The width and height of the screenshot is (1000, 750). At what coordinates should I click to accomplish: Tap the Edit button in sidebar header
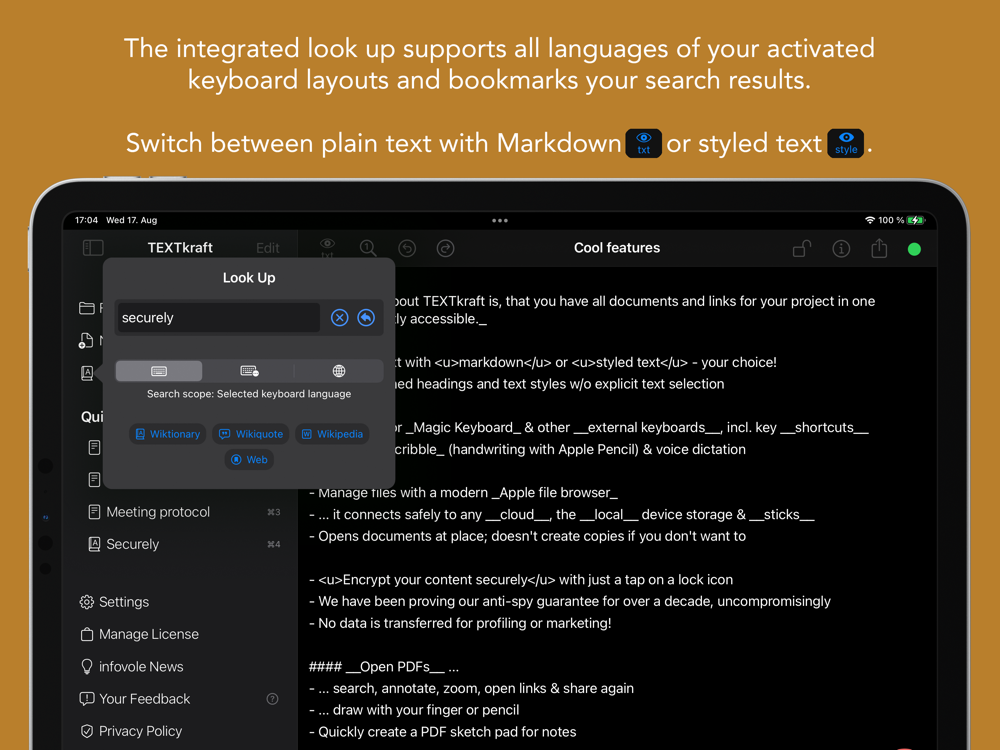pyautogui.click(x=268, y=248)
